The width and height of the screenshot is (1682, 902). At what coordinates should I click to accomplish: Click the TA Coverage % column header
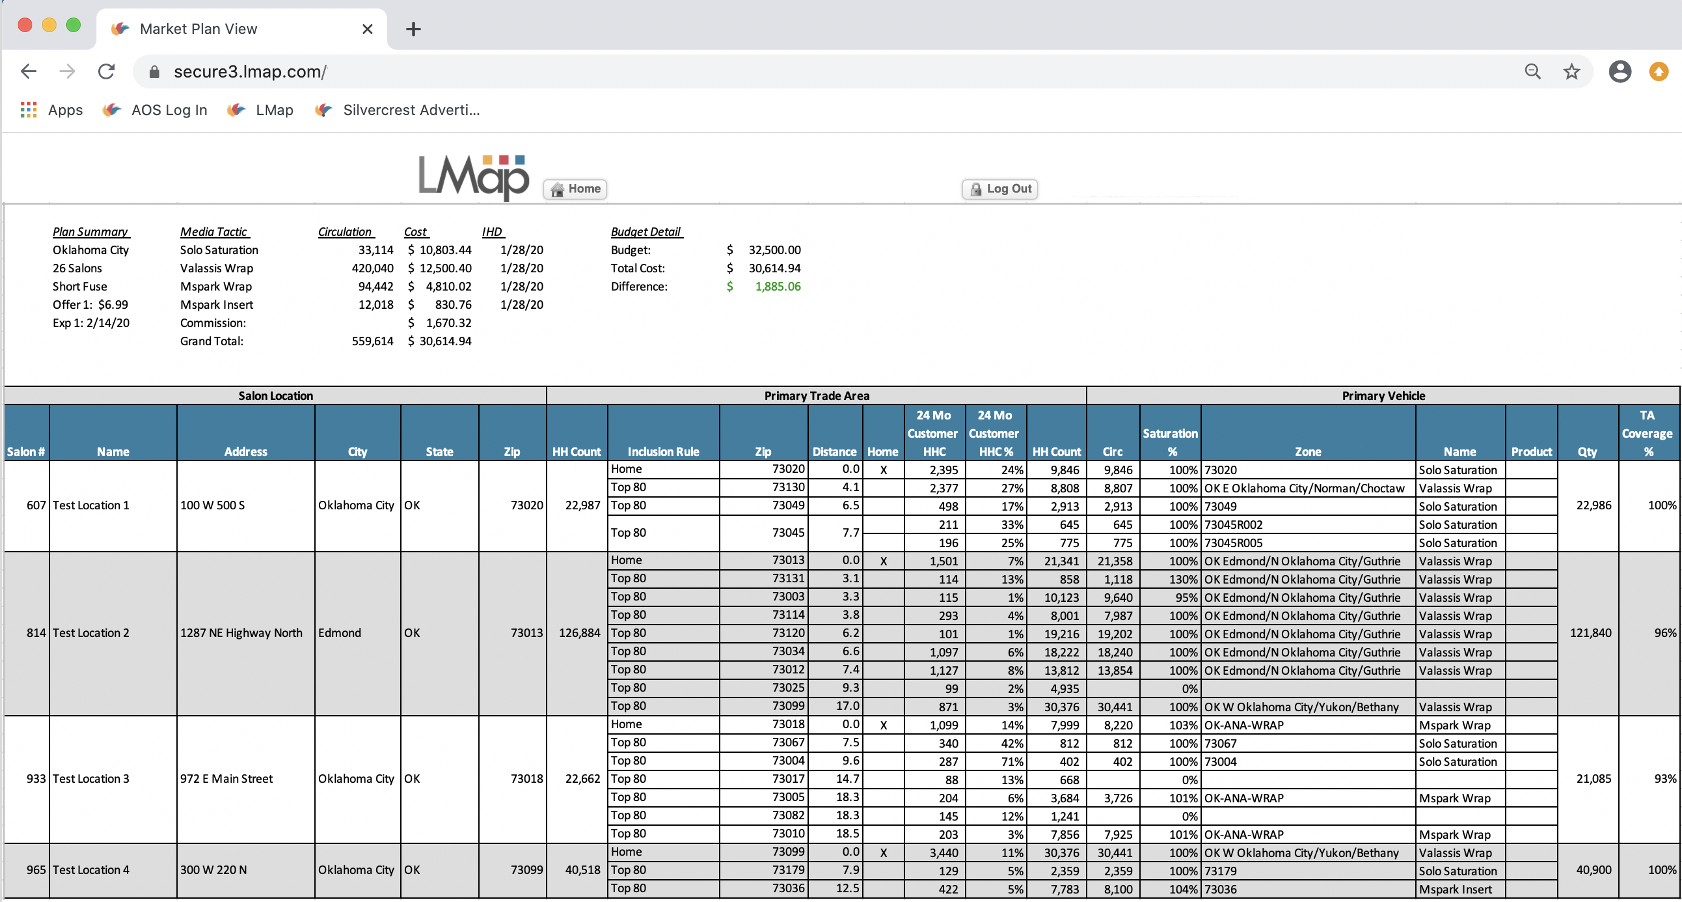coord(1647,434)
